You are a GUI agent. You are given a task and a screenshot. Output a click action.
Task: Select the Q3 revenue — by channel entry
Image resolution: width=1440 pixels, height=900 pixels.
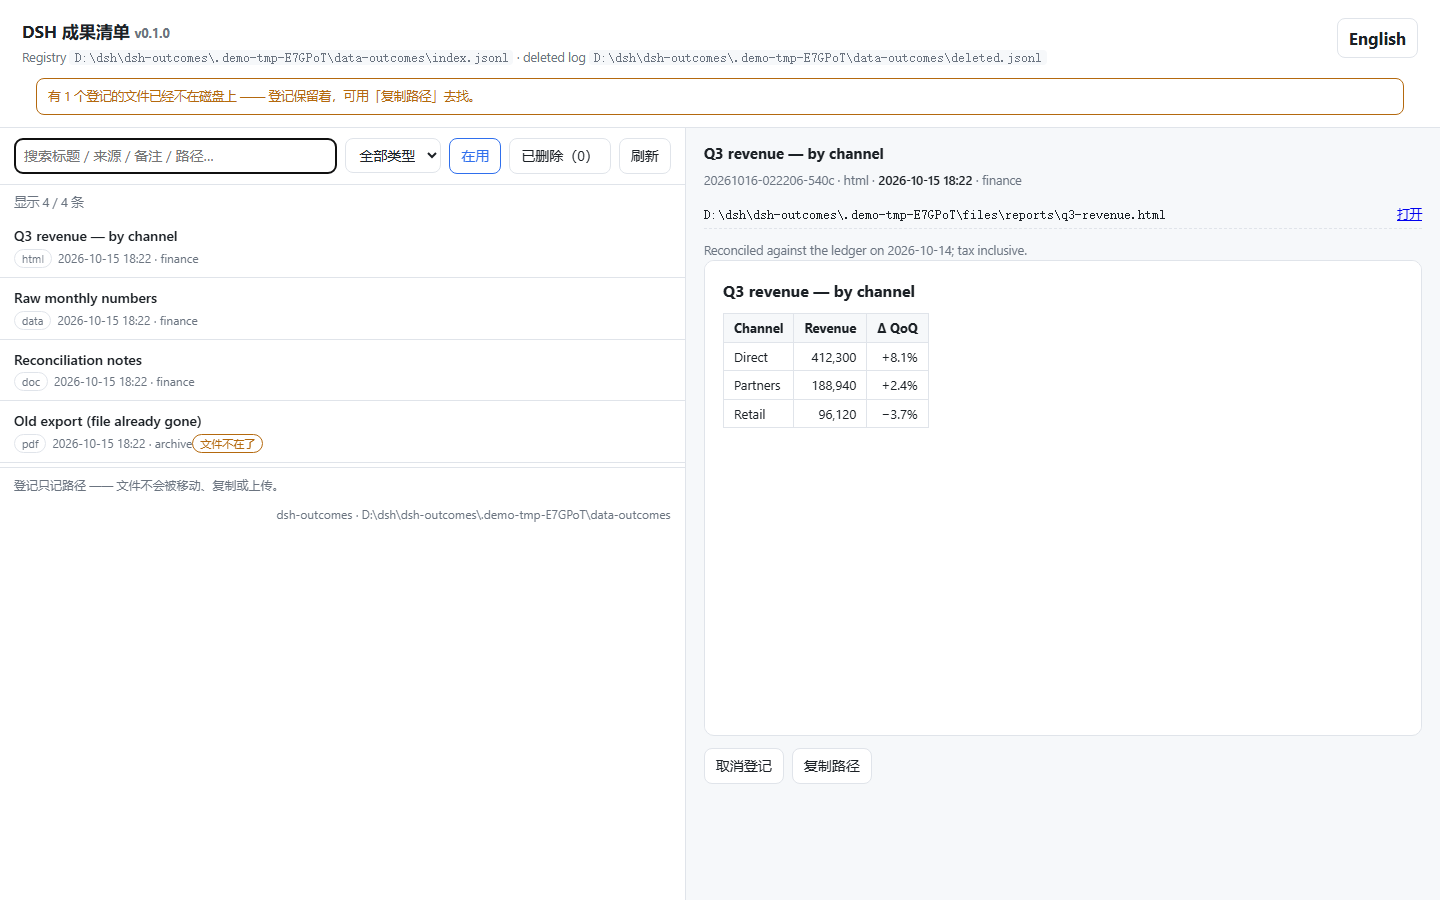click(x=342, y=247)
